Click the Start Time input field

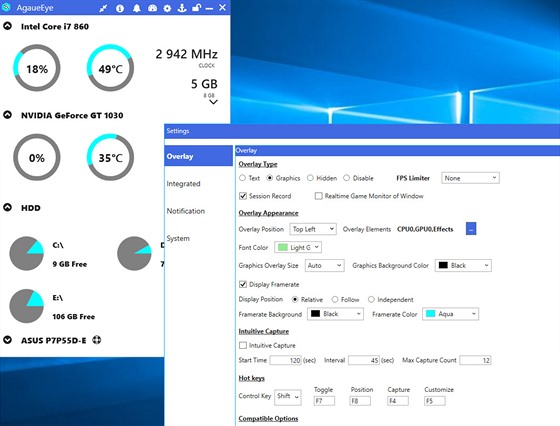(285, 360)
